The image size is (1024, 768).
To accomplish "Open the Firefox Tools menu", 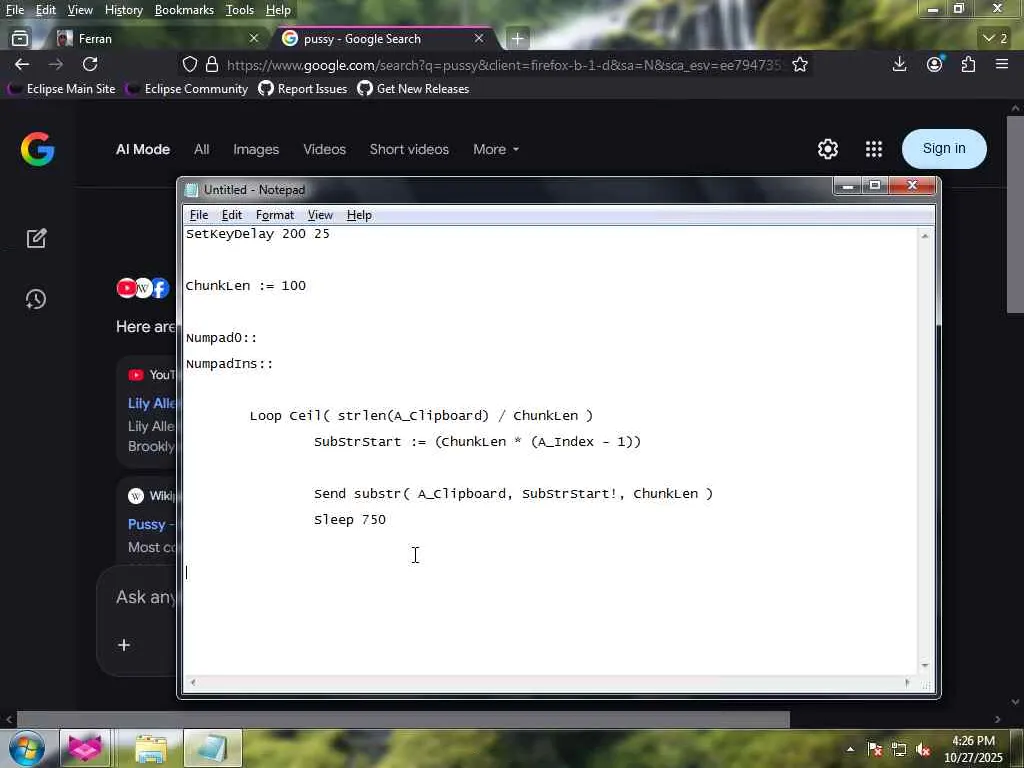I will point(240,10).
